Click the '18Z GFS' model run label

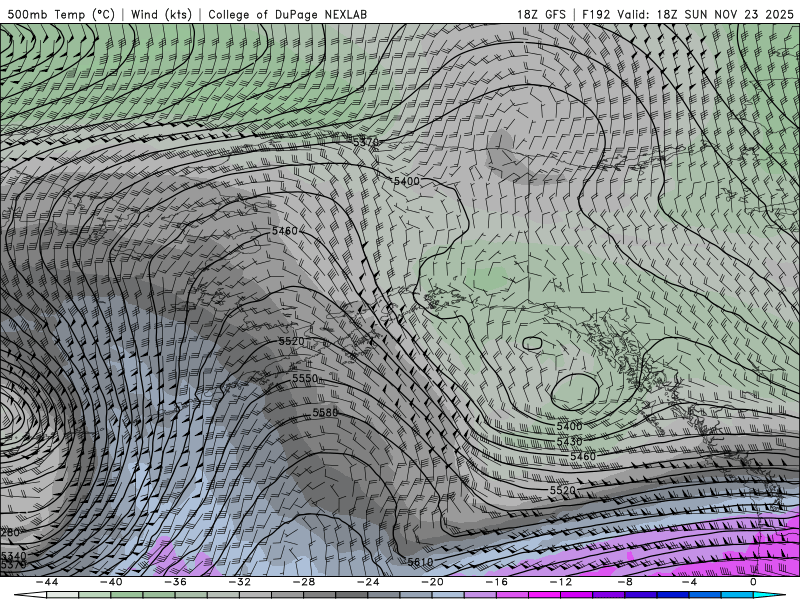click(541, 14)
